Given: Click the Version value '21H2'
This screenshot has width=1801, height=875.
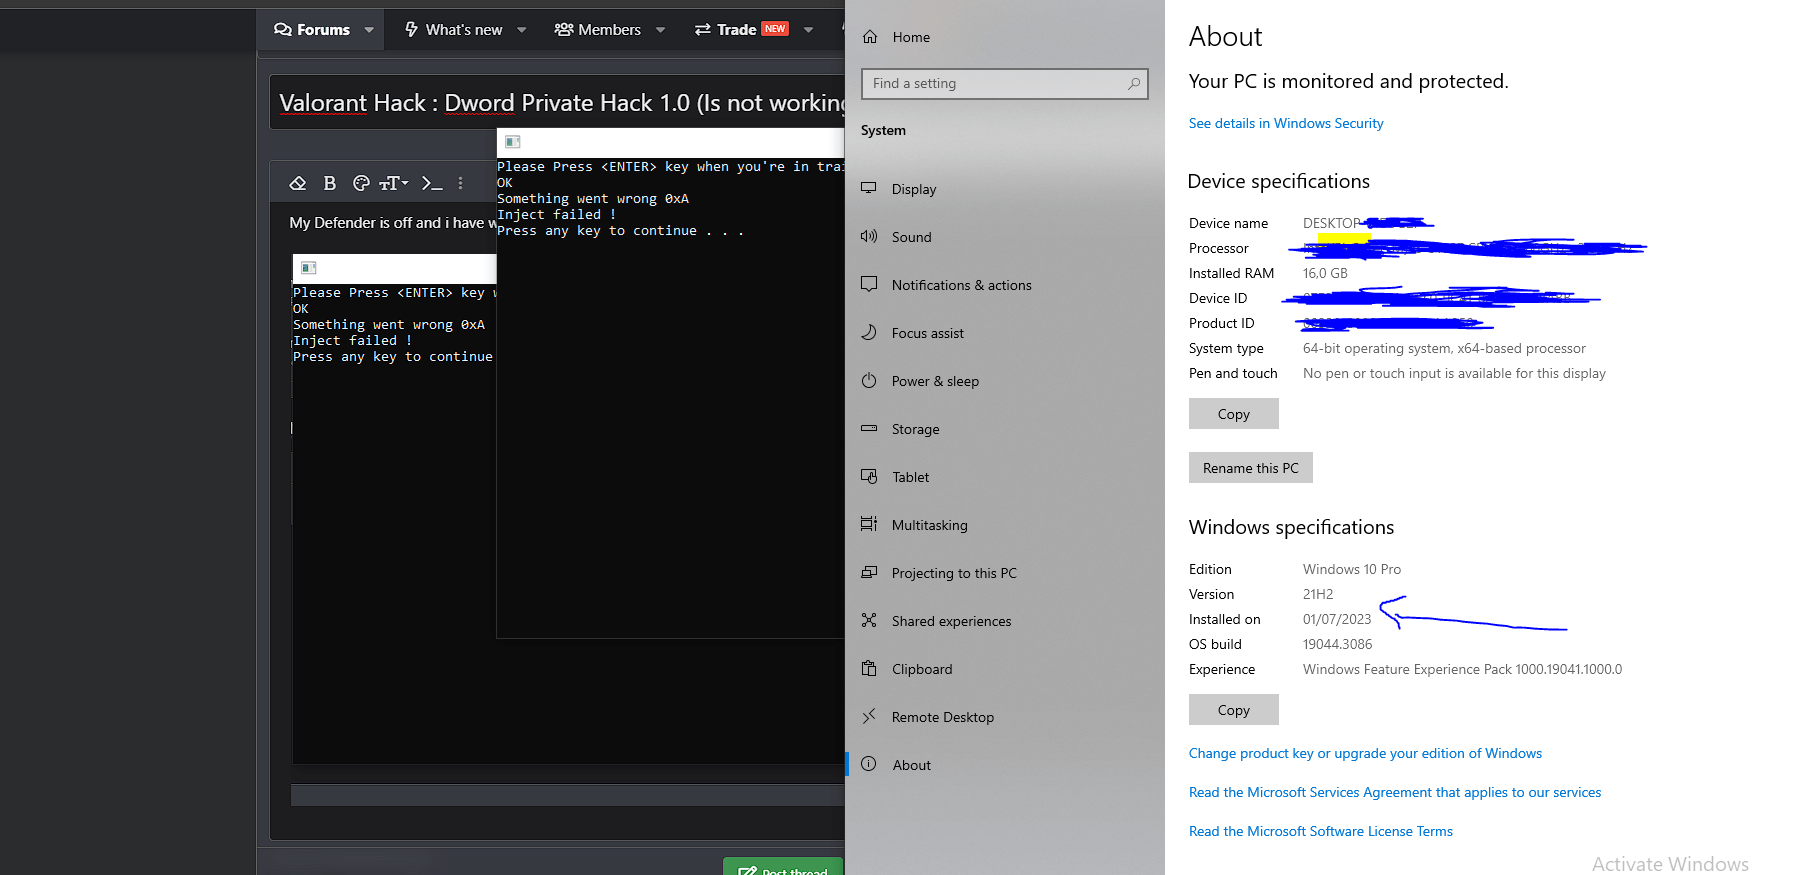Looking at the screenshot, I should [x=1318, y=594].
